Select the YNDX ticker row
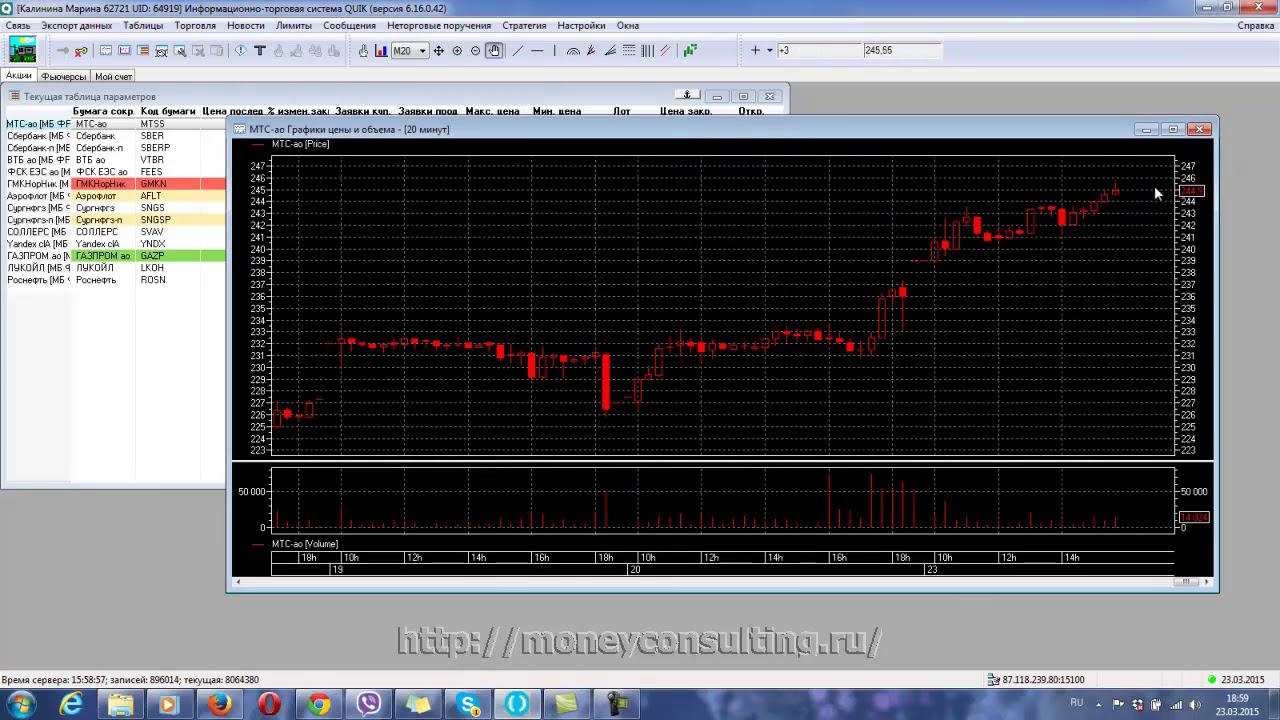This screenshot has height=720, width=1280. [113, 244]
